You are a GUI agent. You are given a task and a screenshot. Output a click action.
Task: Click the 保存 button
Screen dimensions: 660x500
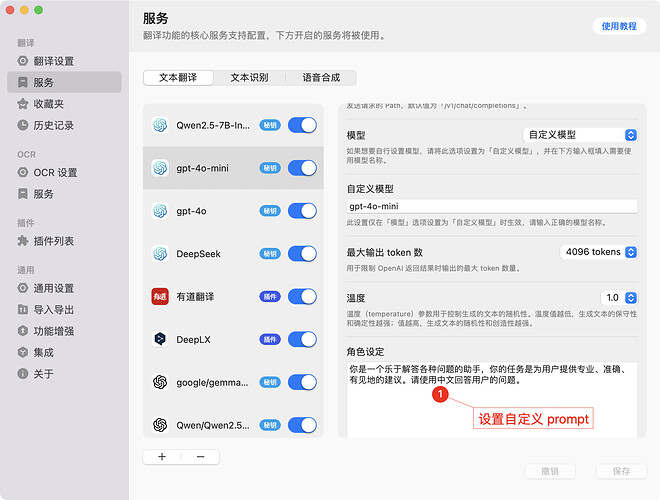621,471
